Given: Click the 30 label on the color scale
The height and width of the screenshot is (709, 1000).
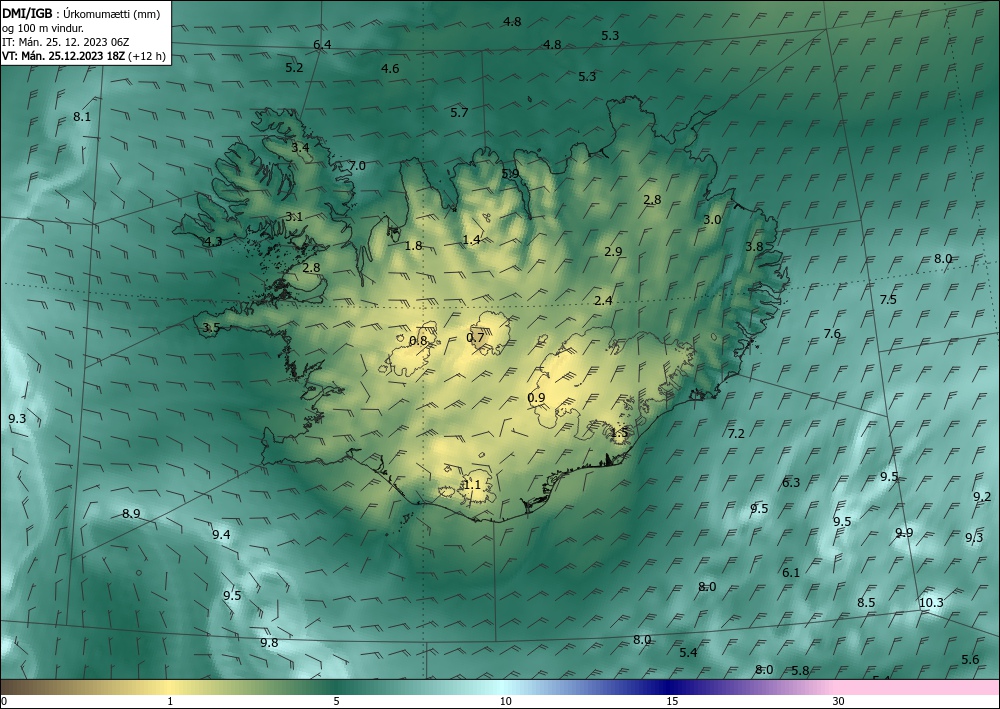Looking at the screenshot, I should click(839, 701).
